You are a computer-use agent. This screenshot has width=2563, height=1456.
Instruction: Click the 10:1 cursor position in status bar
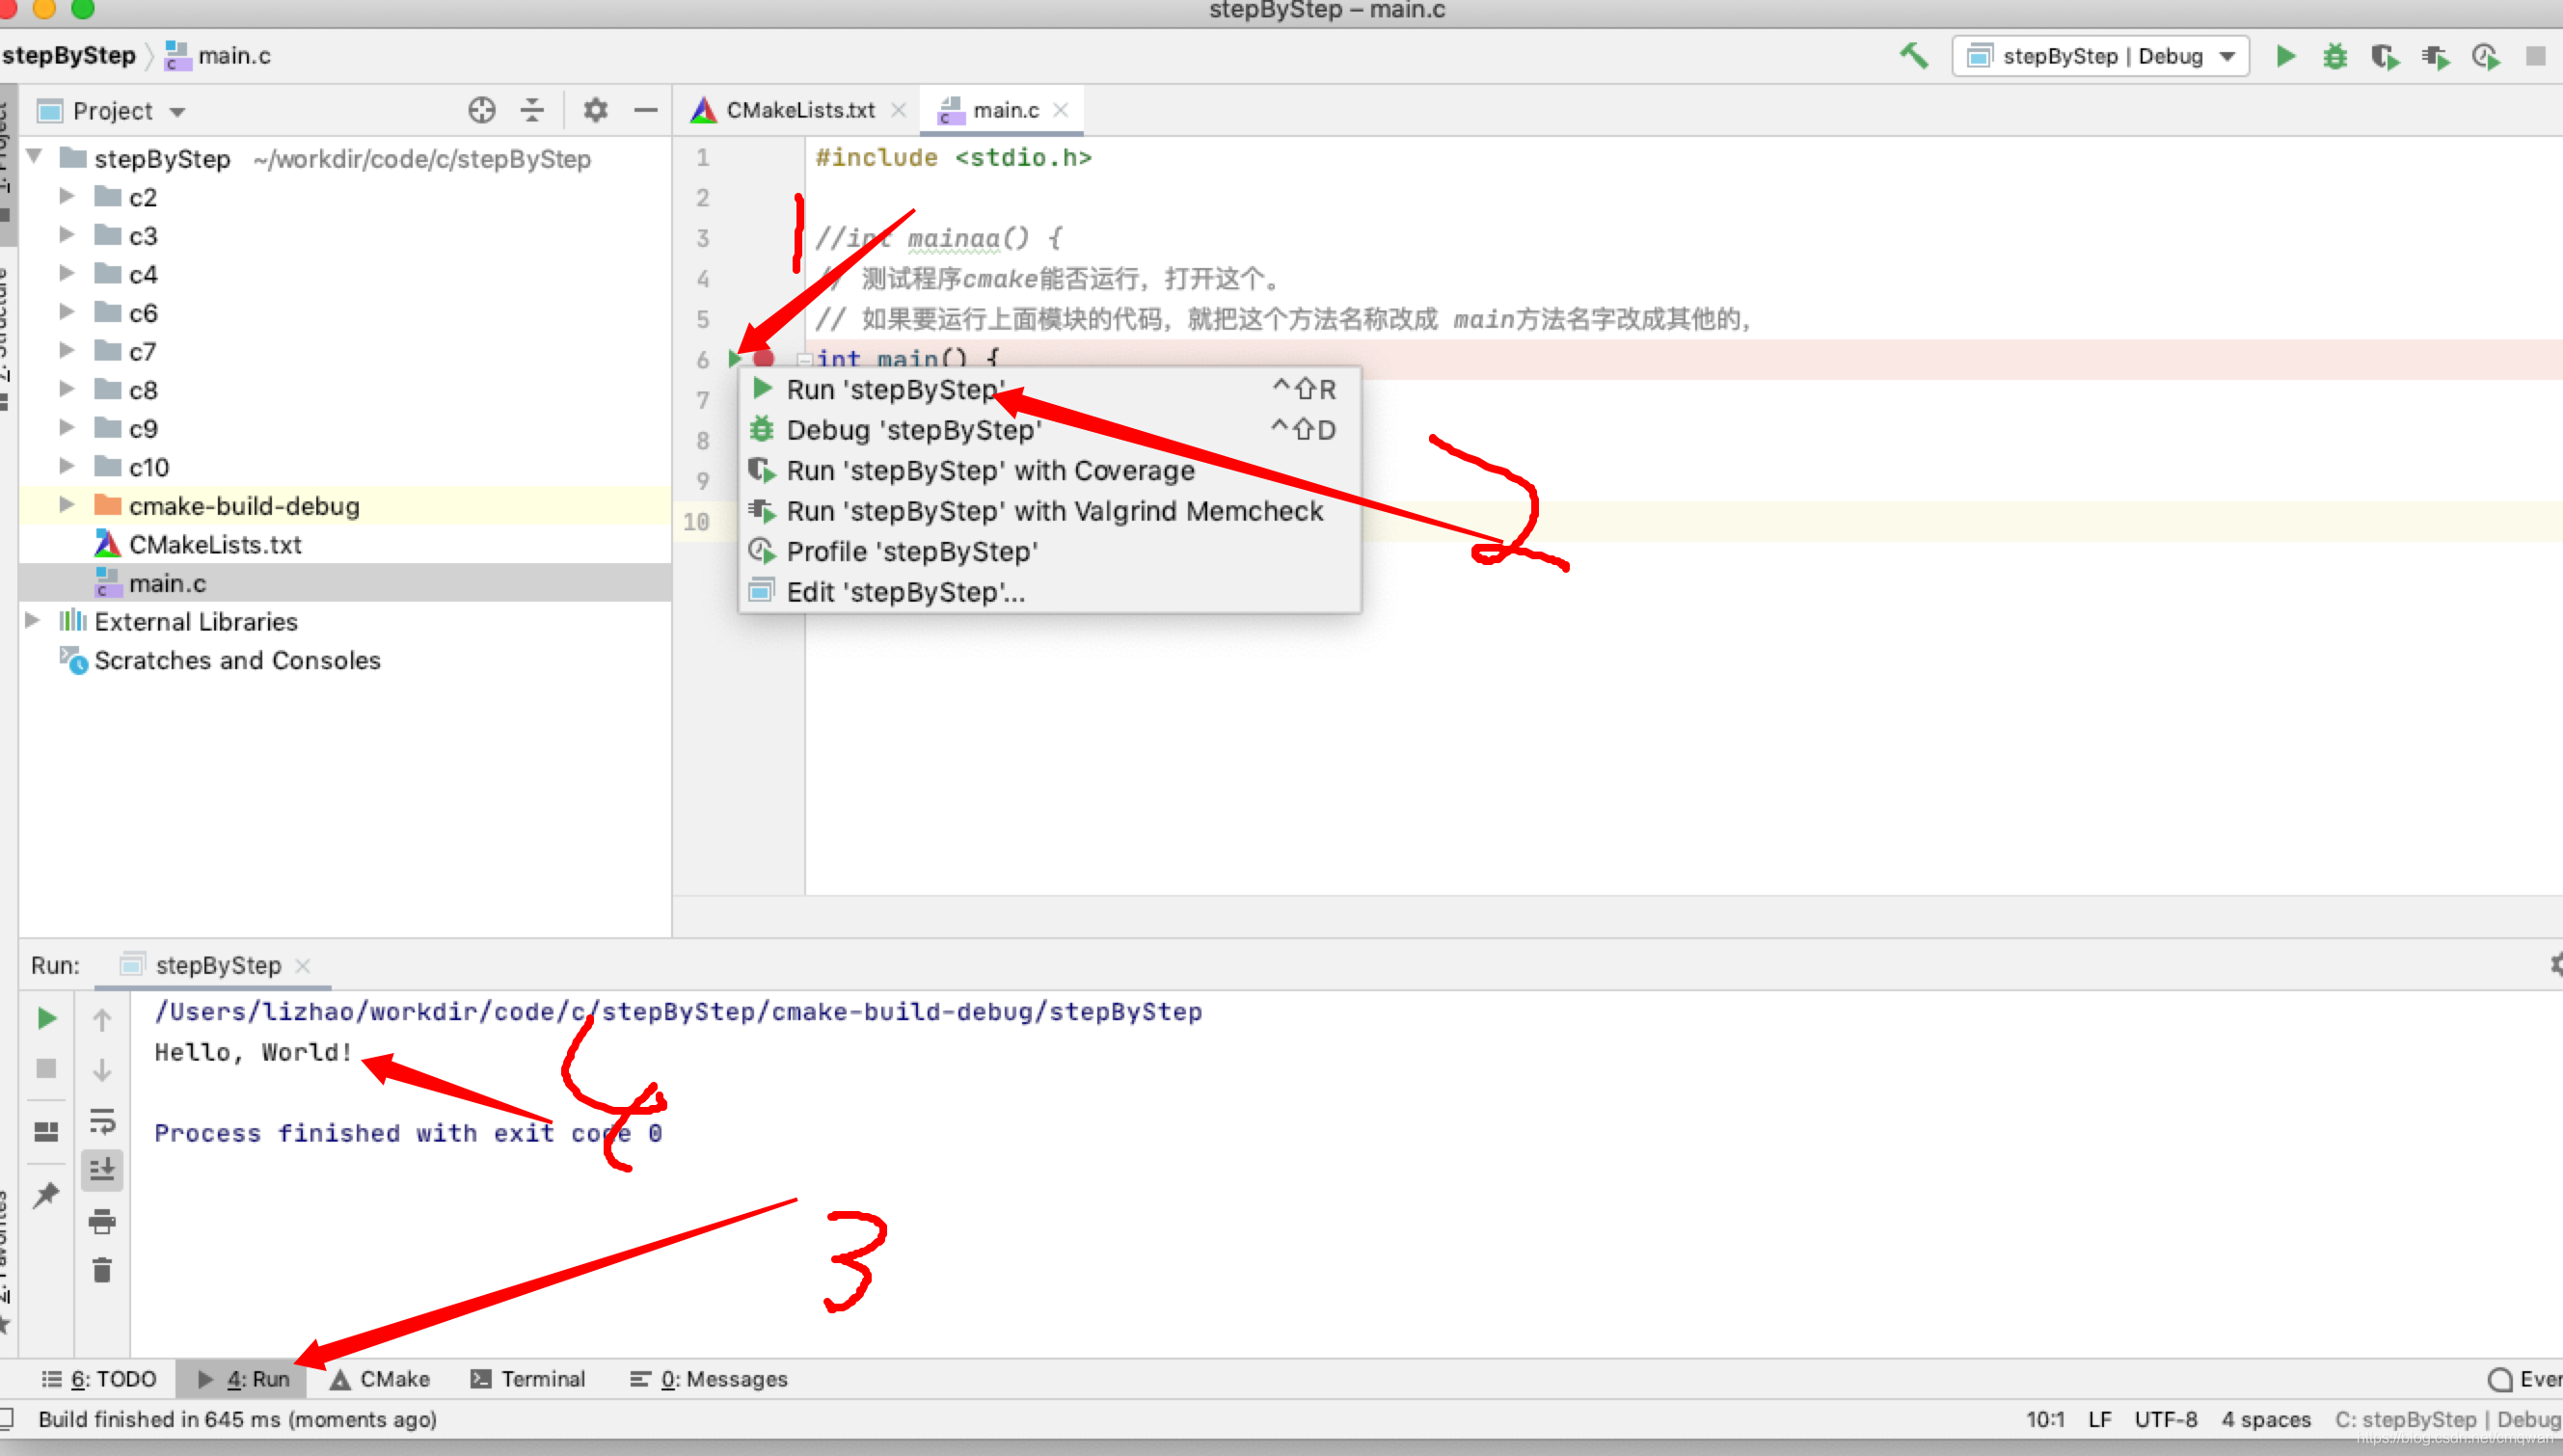(x=2045, y=1419)
